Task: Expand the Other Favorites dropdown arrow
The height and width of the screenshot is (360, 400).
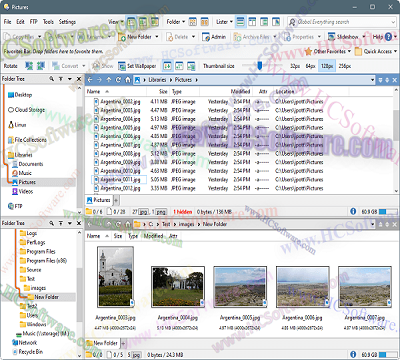Action: click(x=349, y=51)
